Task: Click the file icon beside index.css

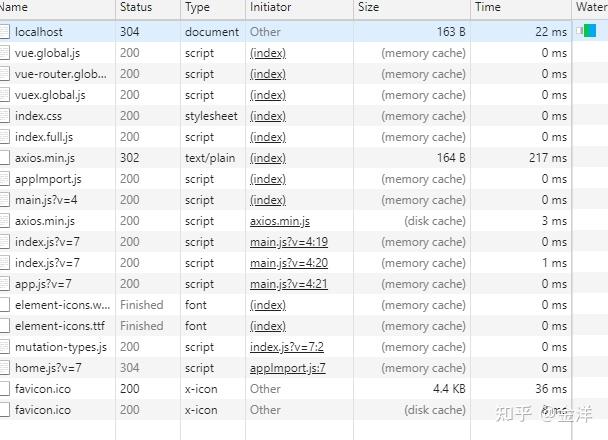Action: [x=5, y=116]
